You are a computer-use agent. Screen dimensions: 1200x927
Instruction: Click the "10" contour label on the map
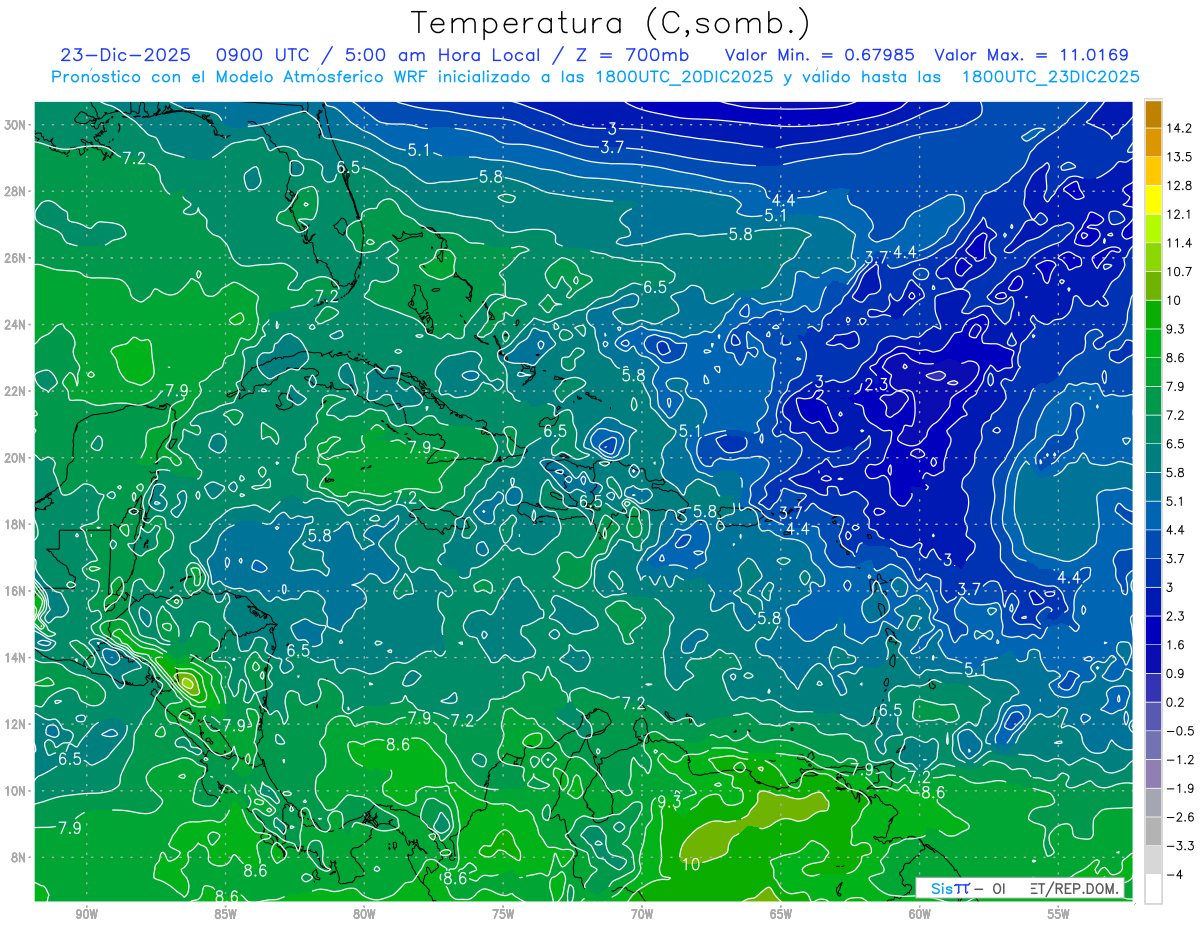coord(690,863)
